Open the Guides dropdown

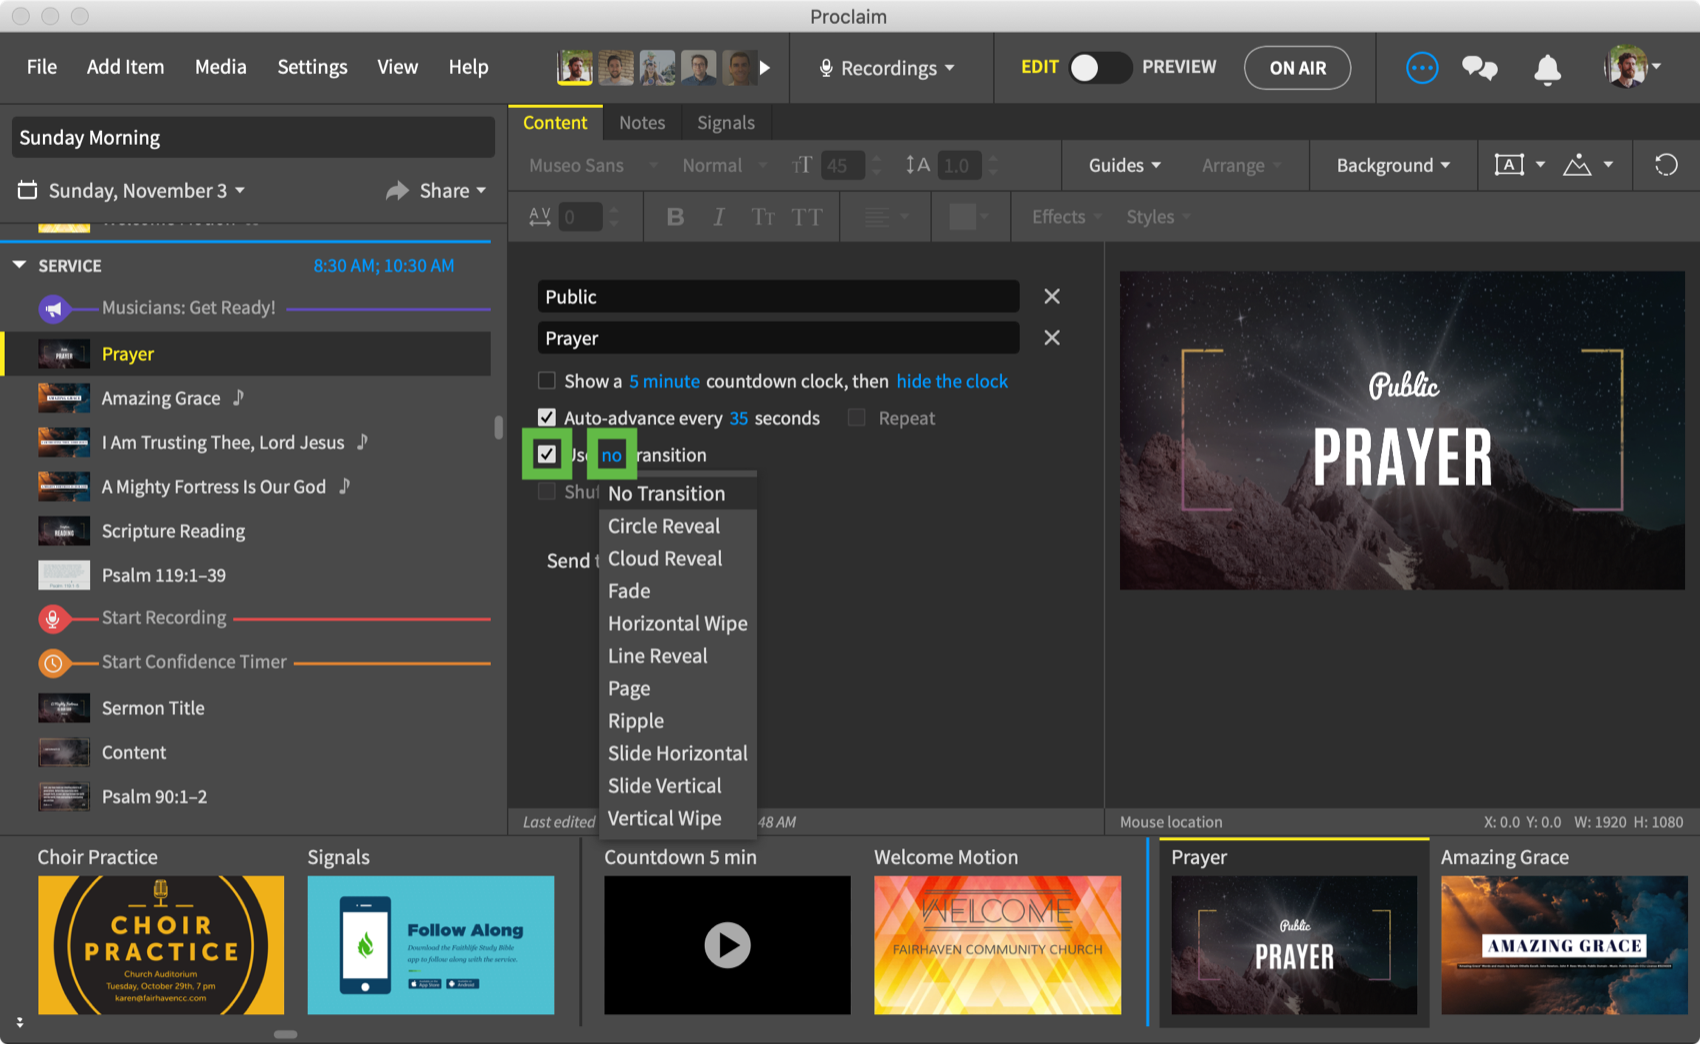1125,165
